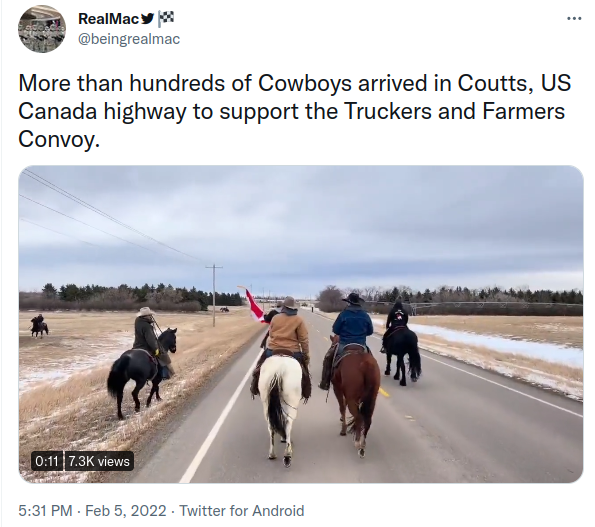The width and height of the screenshot is (595, 527).
Task: Click the 0:11 video duration badge
Action: coord(47,461)
